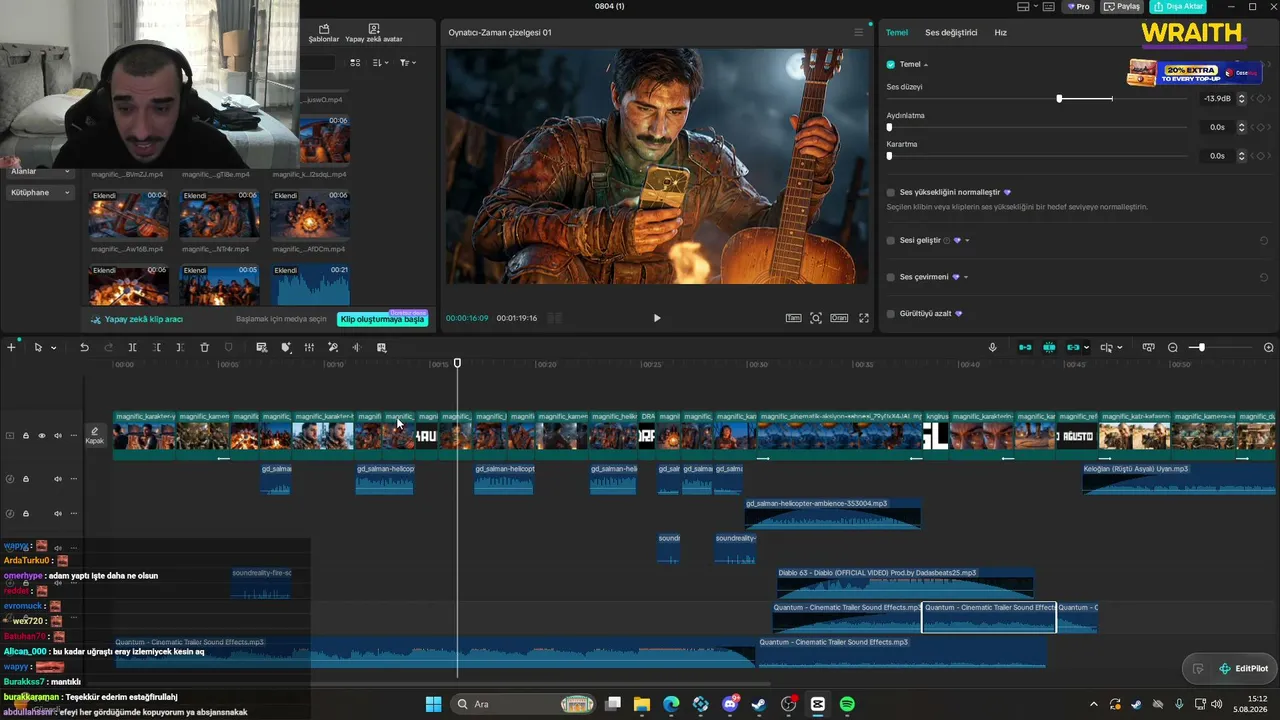Click the split clip tool icon
The height and width of the screenshot is (720, 1280).
tap(132, 347)
